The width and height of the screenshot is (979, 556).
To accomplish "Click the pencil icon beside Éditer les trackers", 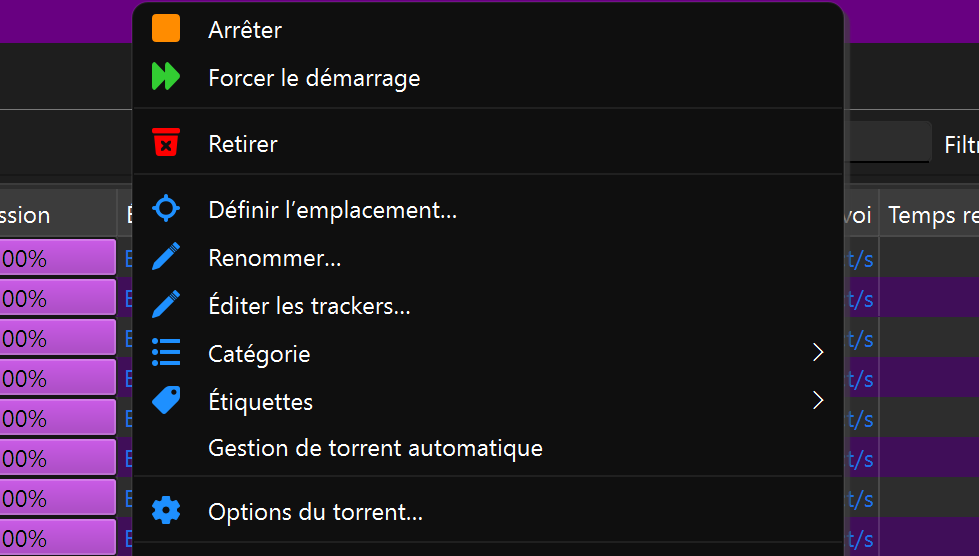I will (x=165, y=305).
